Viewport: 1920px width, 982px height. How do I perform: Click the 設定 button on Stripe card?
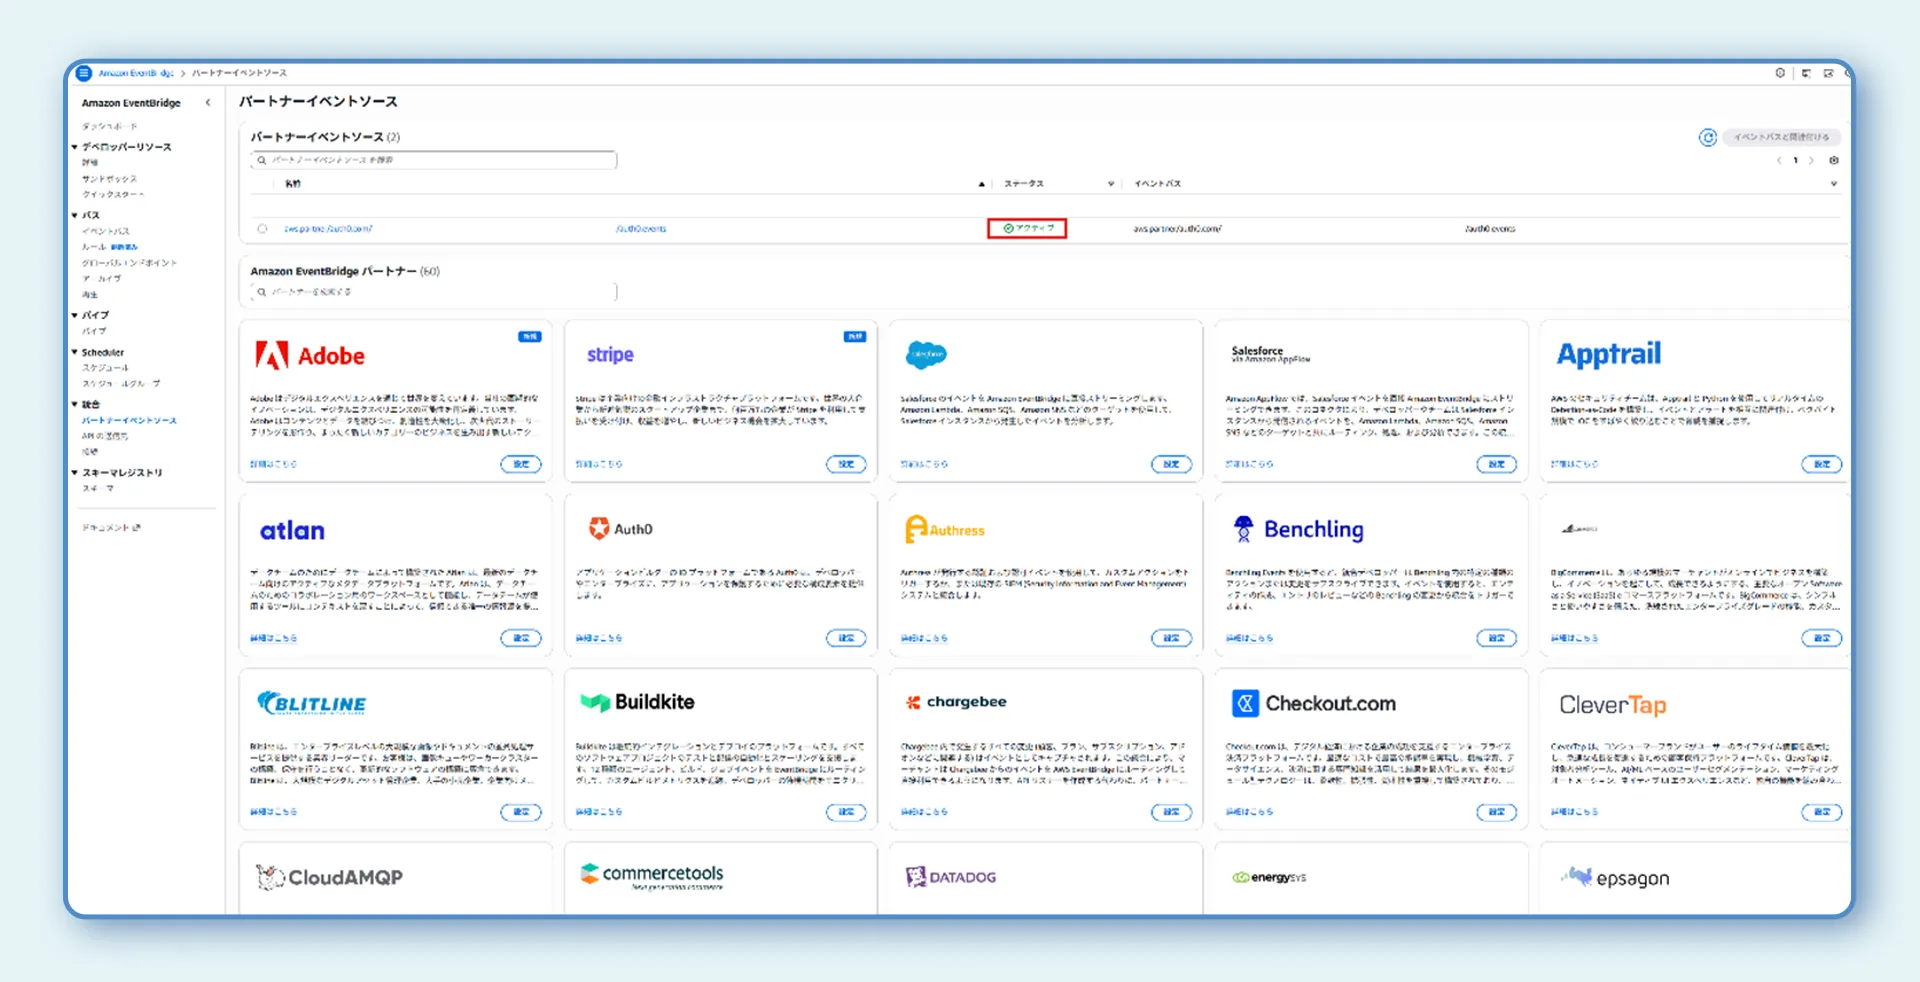click(x=846, y=464)
